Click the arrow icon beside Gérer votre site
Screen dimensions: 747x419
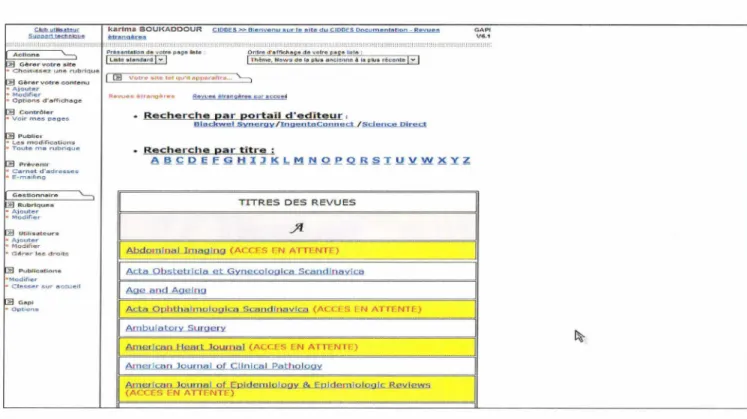pyautogui.click(x=10, y=64)
